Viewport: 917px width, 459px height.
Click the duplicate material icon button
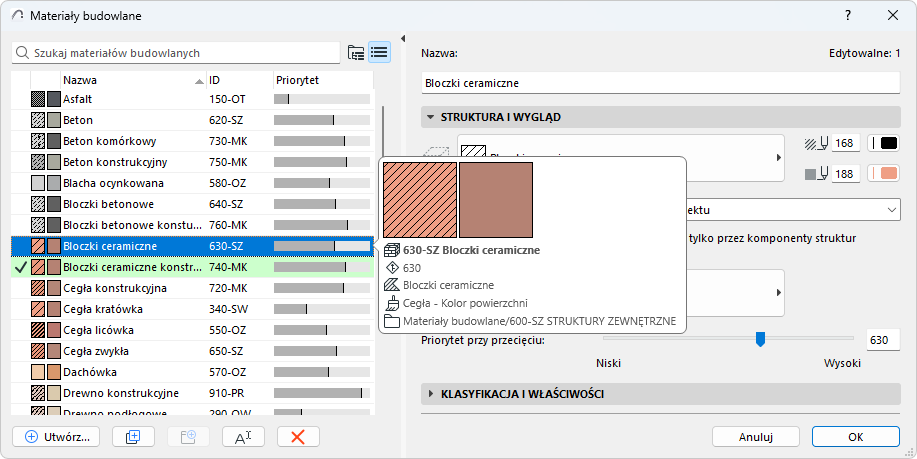(x=133, y=437)
